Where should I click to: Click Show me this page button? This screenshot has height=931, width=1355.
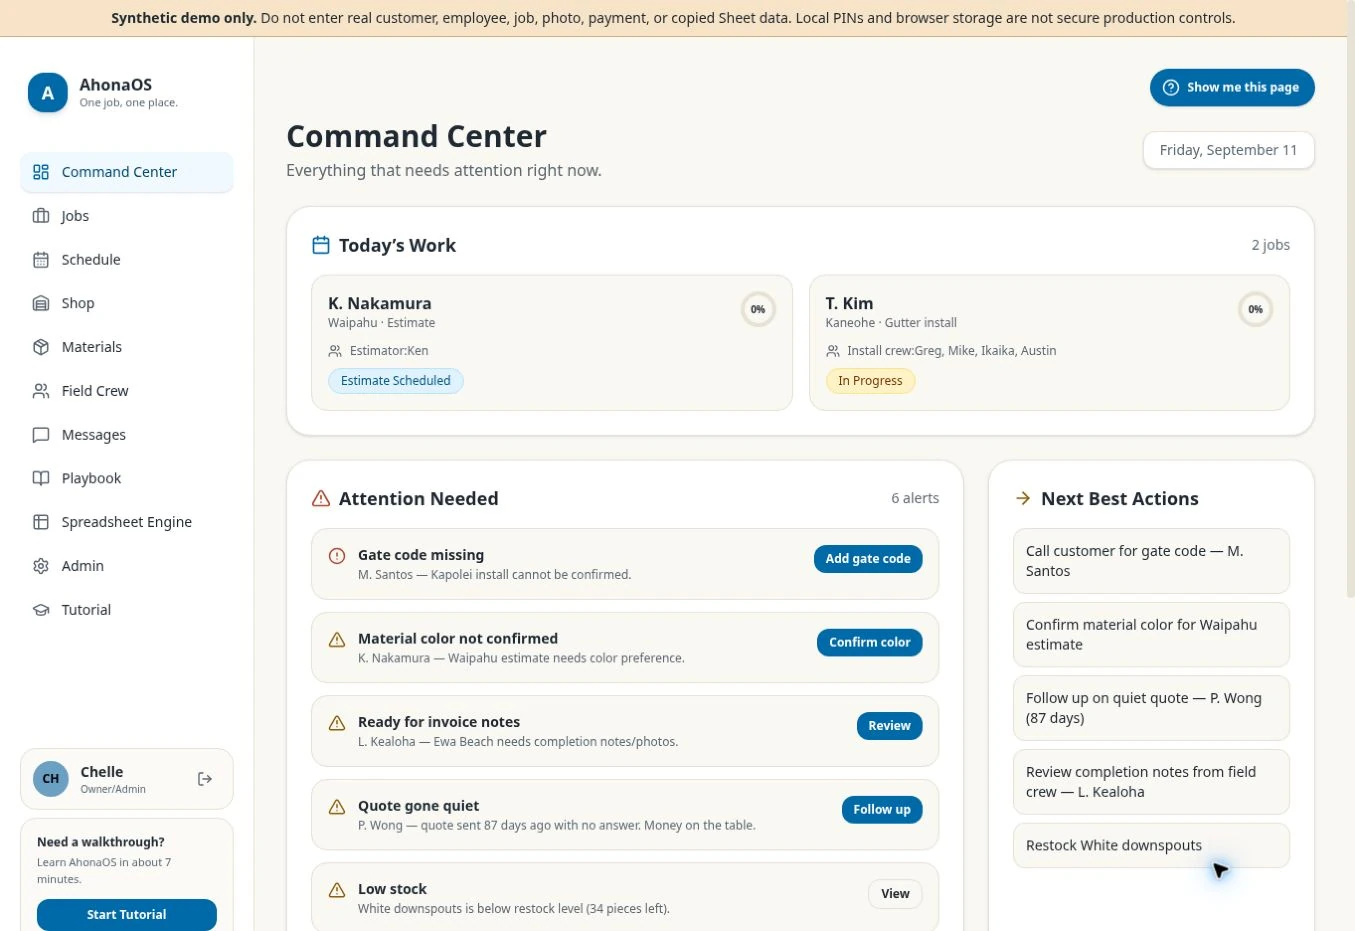pyautogui.click(x=1232, y=87)
